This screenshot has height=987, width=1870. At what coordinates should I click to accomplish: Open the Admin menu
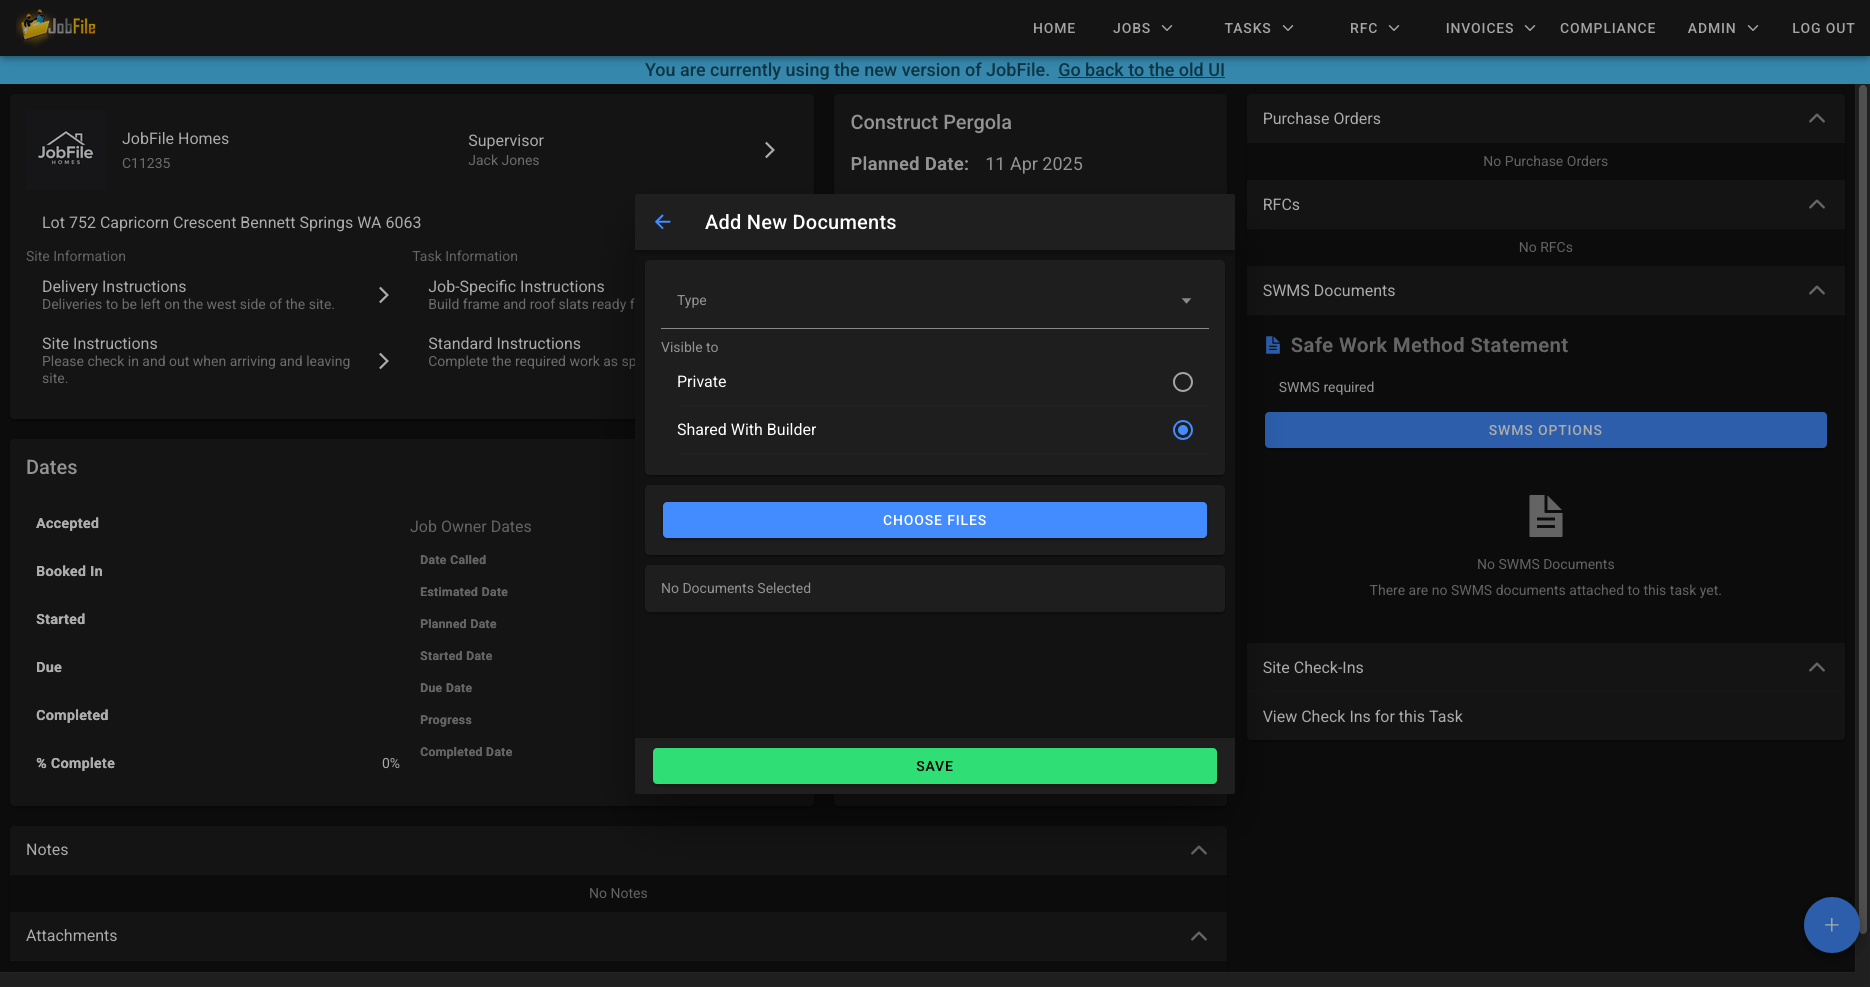pos(1722,28)
